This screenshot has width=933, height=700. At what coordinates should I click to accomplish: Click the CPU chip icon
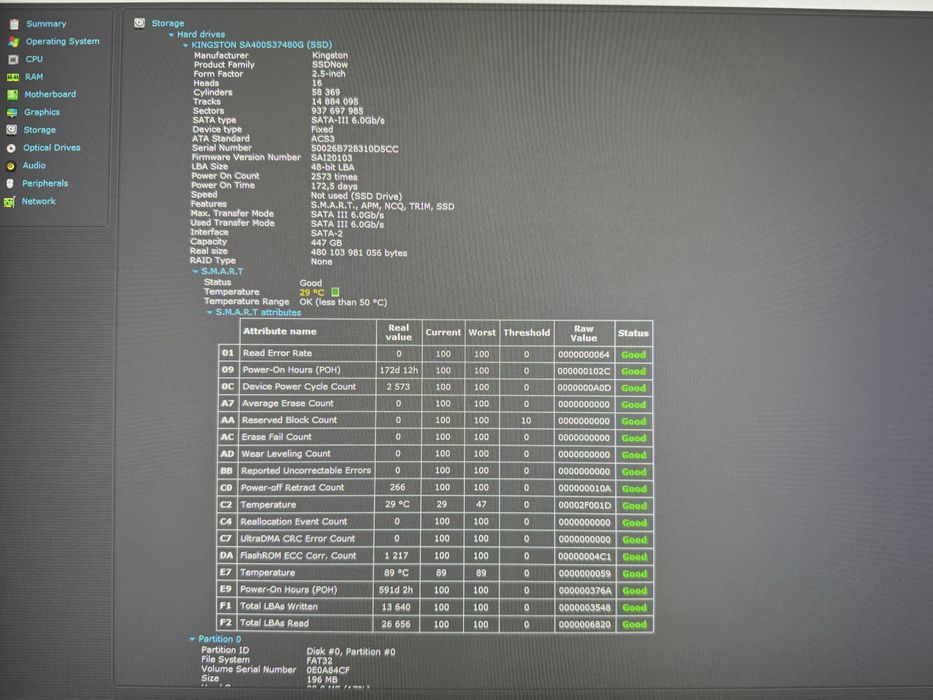[x=13, y=60]
